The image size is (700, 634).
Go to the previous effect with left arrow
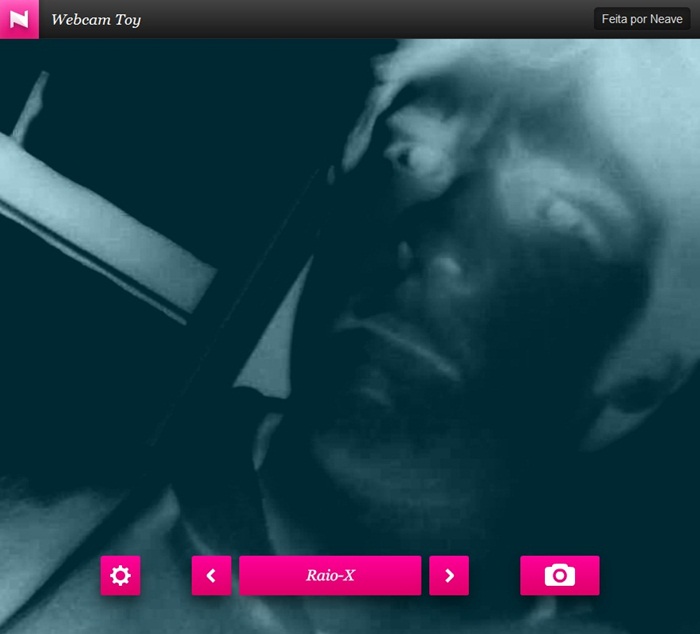[x=212, y=575]
